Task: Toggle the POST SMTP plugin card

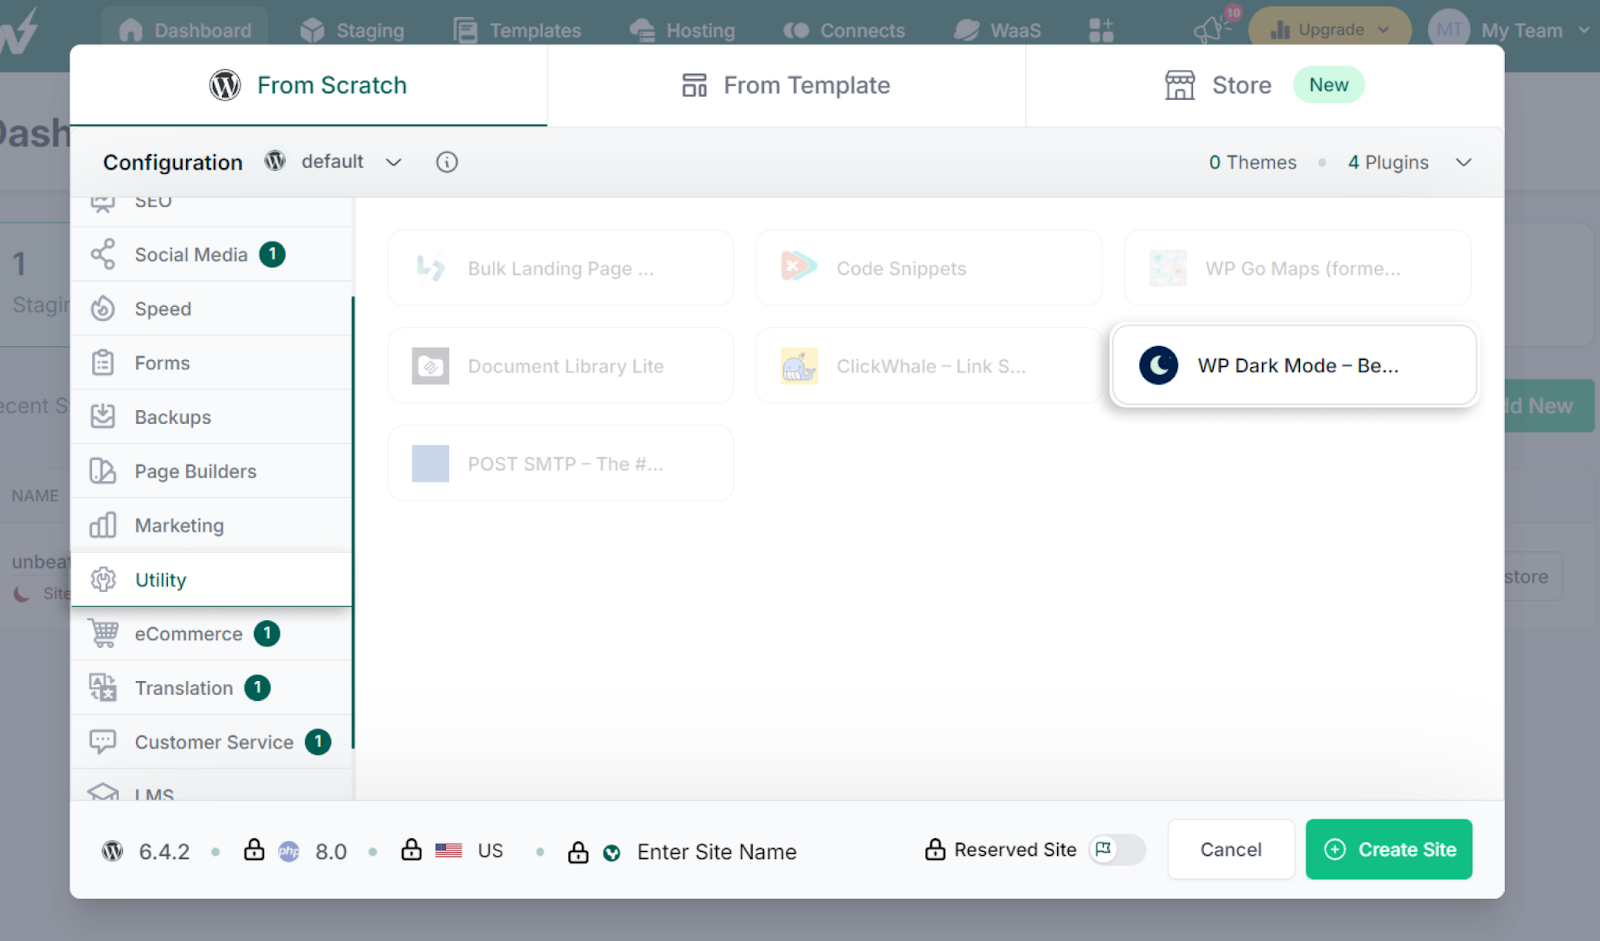Action: pos(561,464)
